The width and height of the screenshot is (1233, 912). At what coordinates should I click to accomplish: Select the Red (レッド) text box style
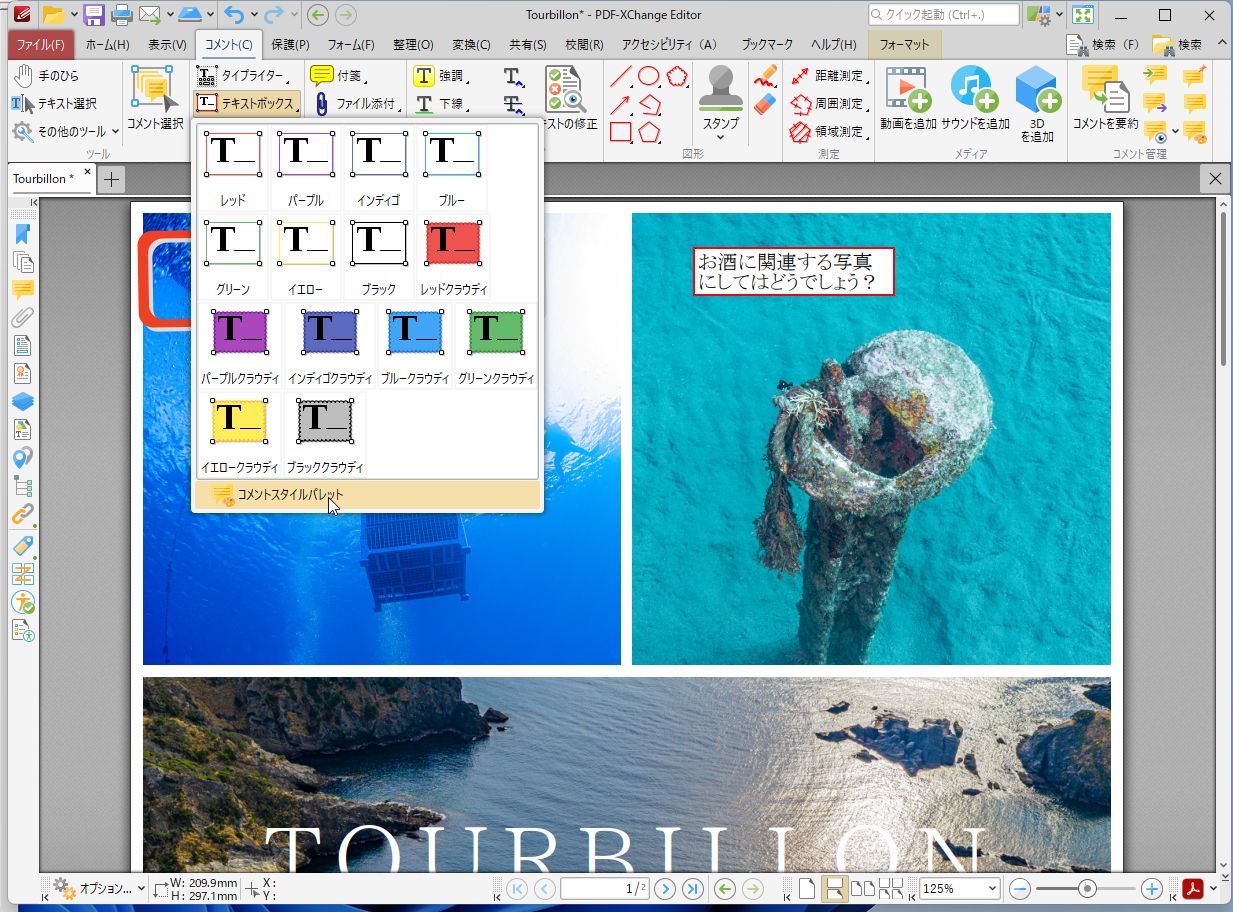(233, 167)
